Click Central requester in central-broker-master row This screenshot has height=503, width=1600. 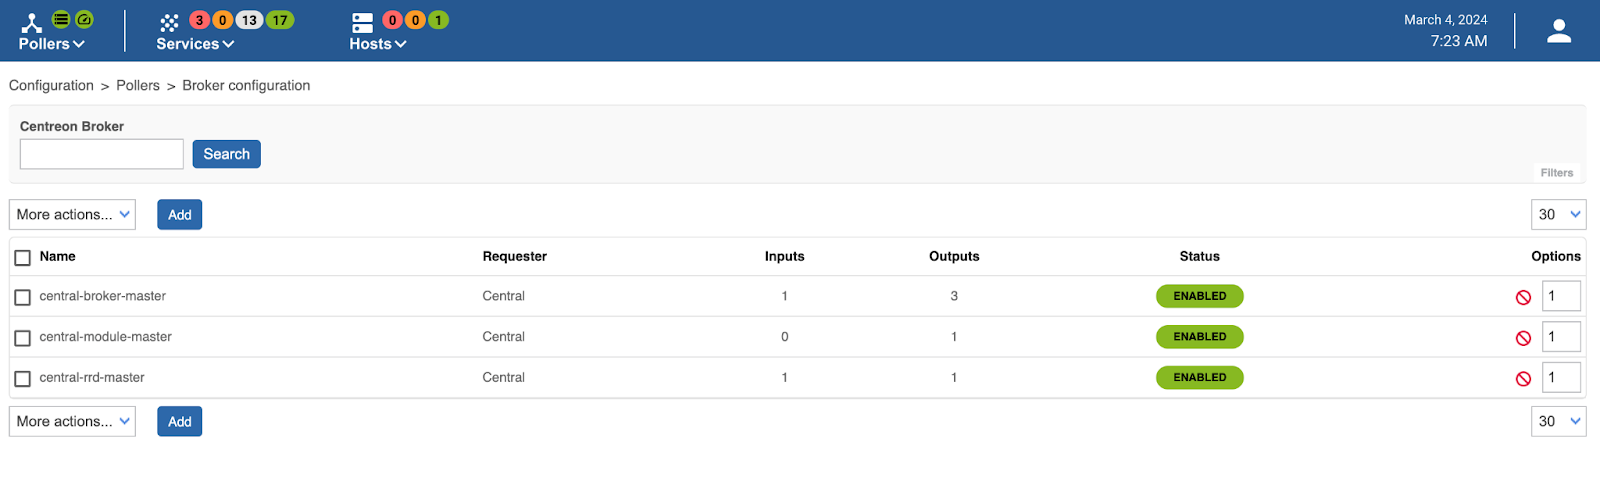coord(504,296)
